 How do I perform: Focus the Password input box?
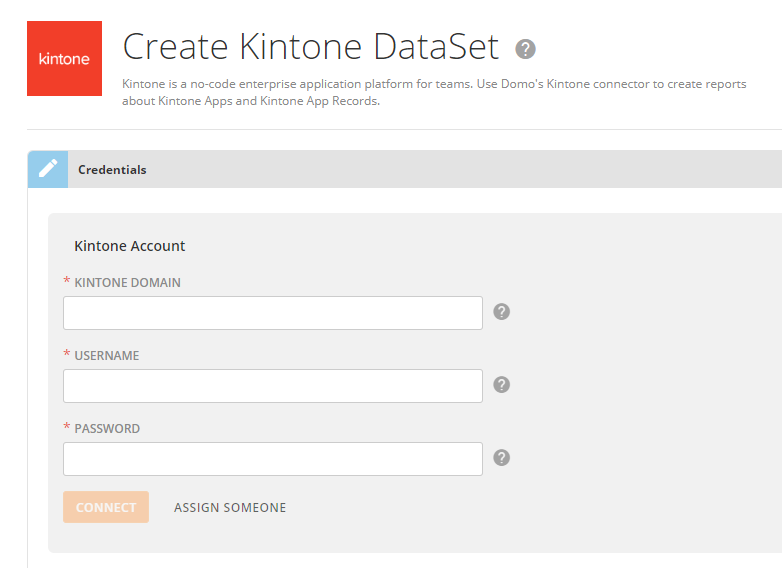[x=273, y=459]
